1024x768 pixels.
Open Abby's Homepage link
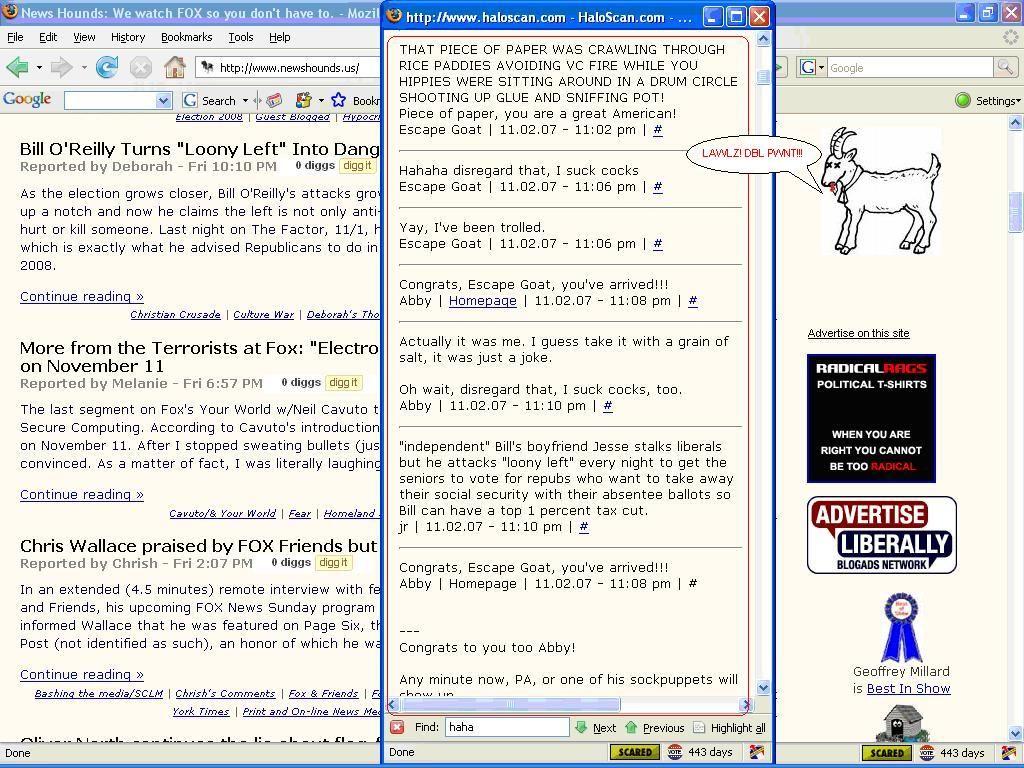point(483,300)
